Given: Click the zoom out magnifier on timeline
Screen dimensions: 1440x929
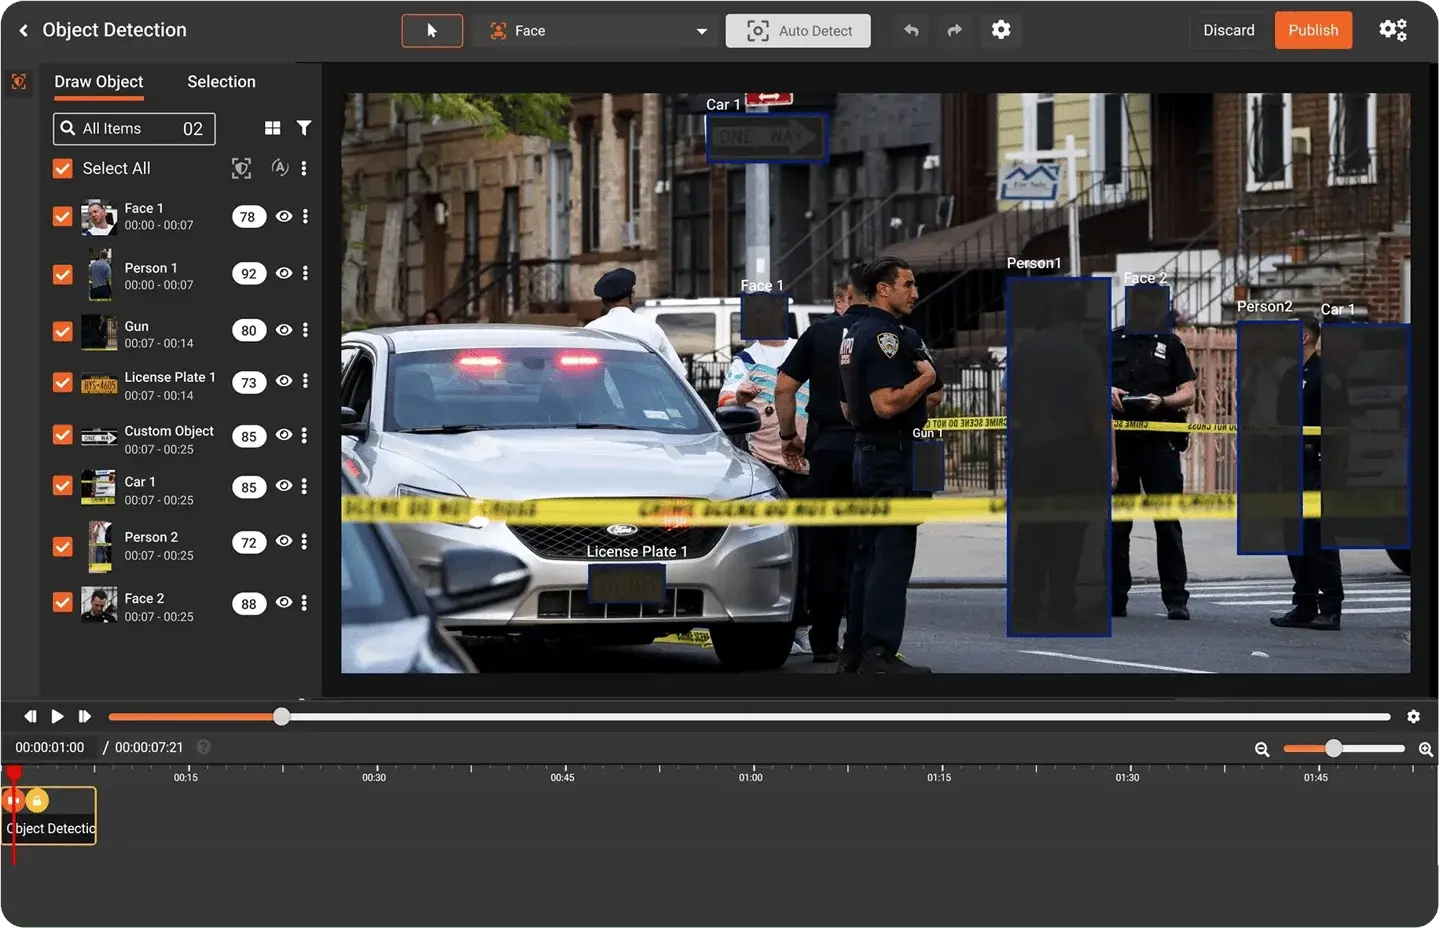Looking at the screenshot, I should click(x=1262, y=749).
